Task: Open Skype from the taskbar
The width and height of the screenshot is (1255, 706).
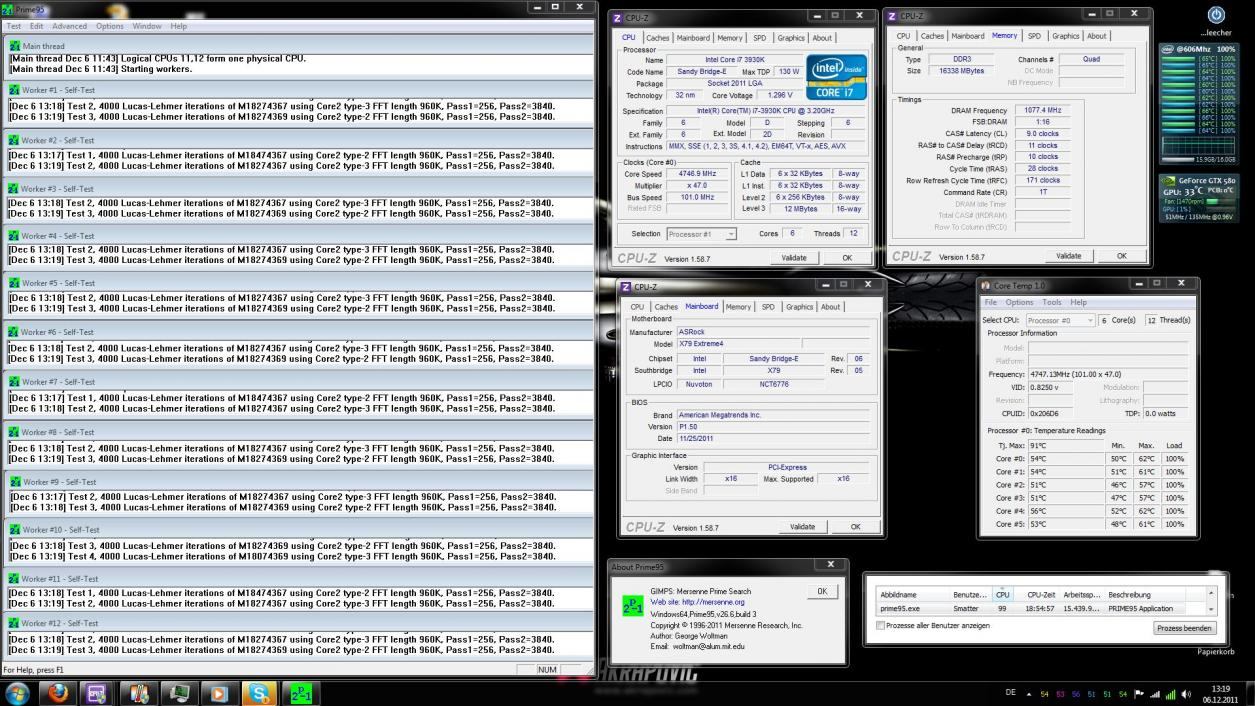Action: pyautogui.click(x=260, y=692)
